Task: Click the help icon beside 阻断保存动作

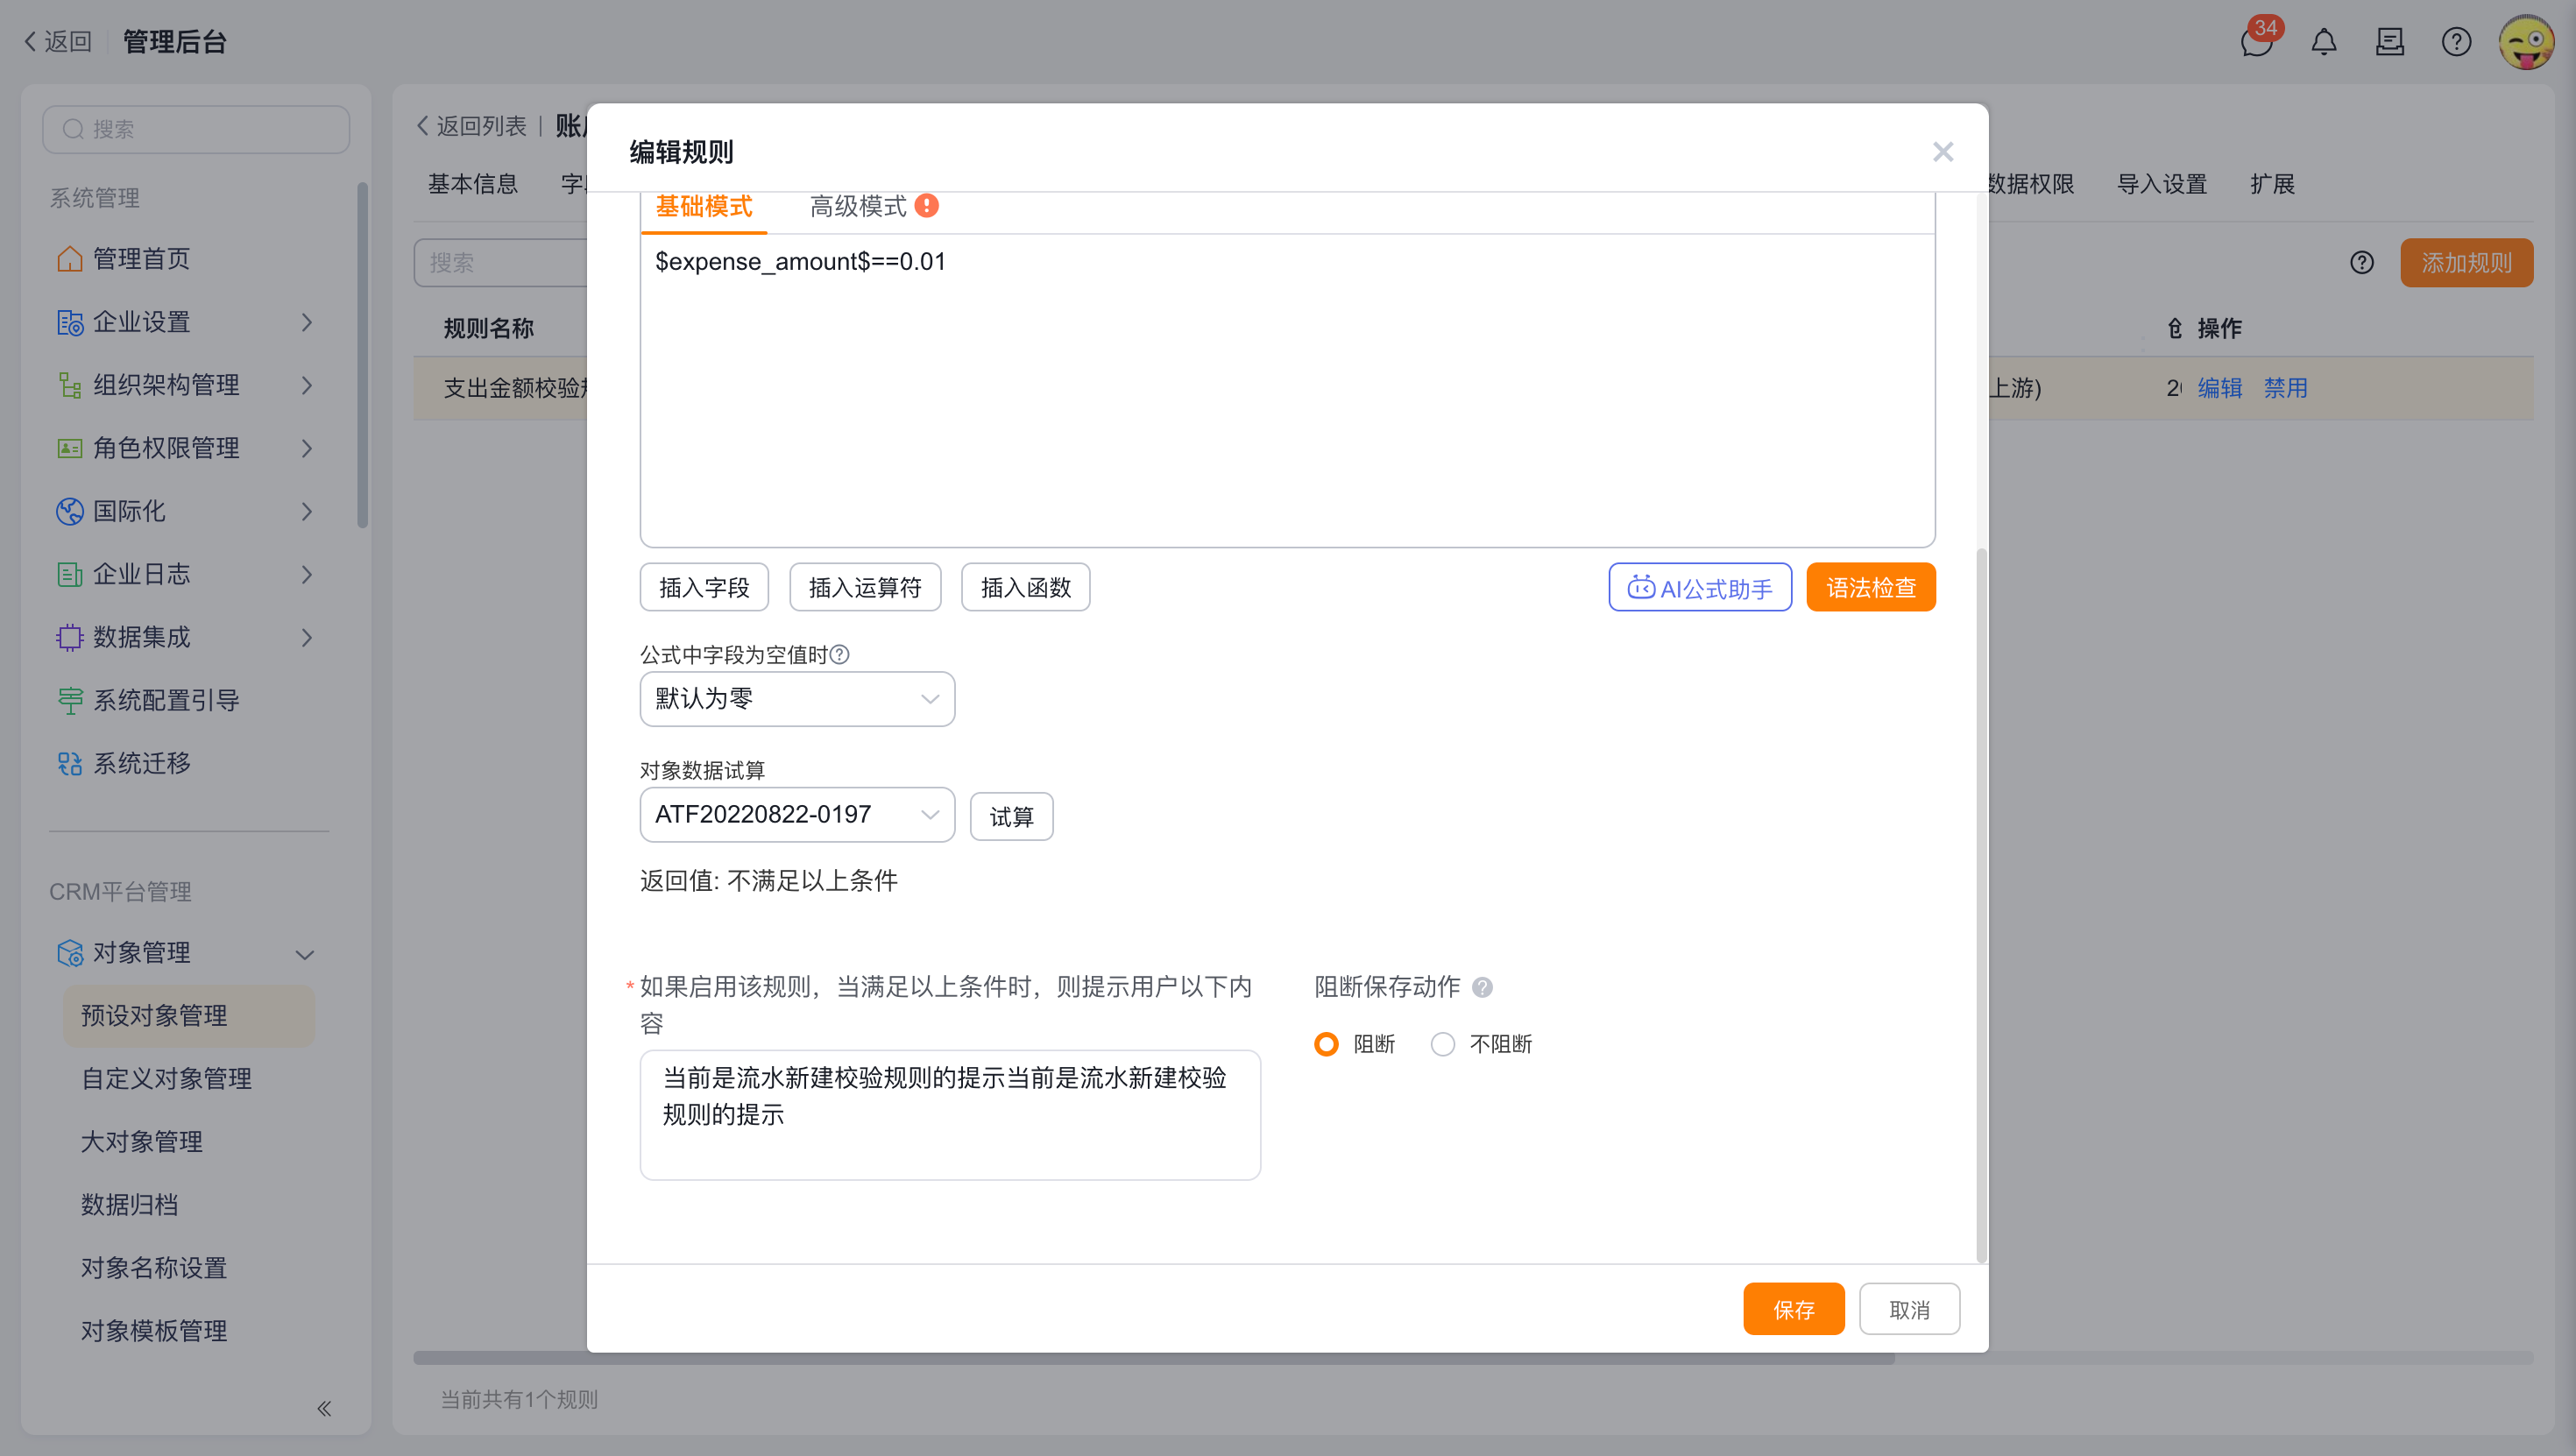Action: tap(1483, 987)
